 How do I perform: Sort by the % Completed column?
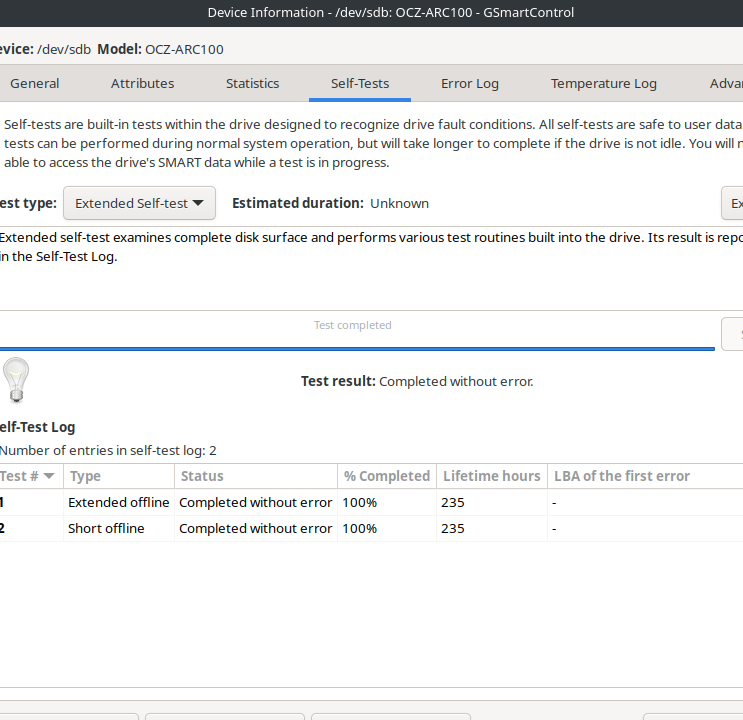point(386,476)
